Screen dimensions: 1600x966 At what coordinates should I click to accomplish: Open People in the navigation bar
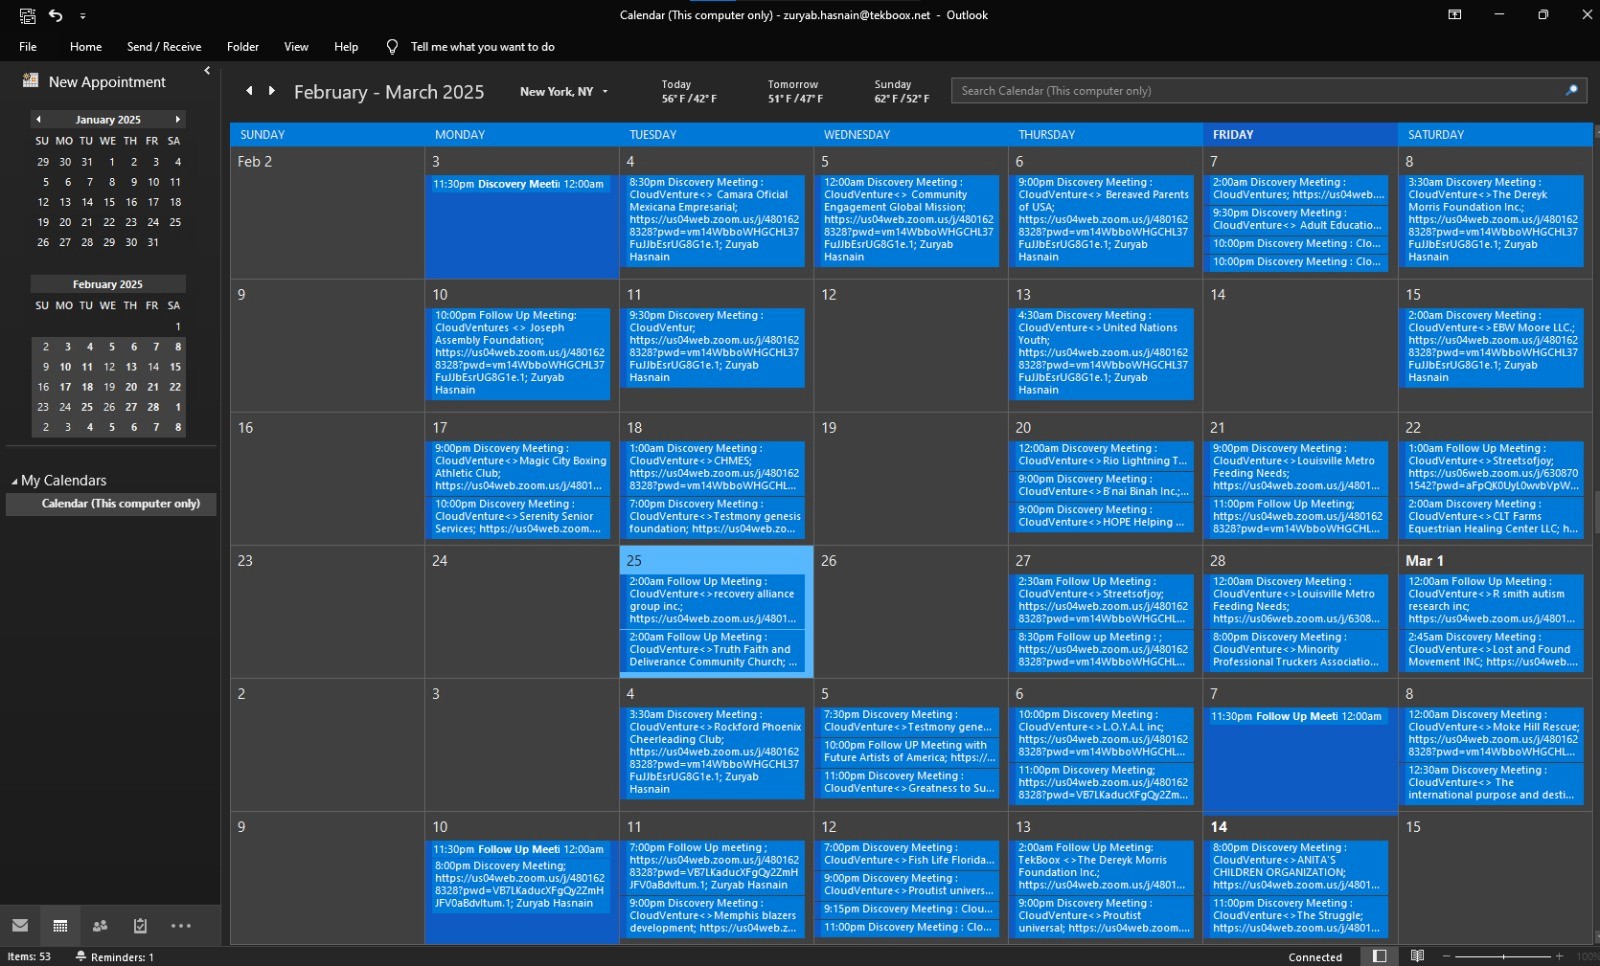(100, 926)
